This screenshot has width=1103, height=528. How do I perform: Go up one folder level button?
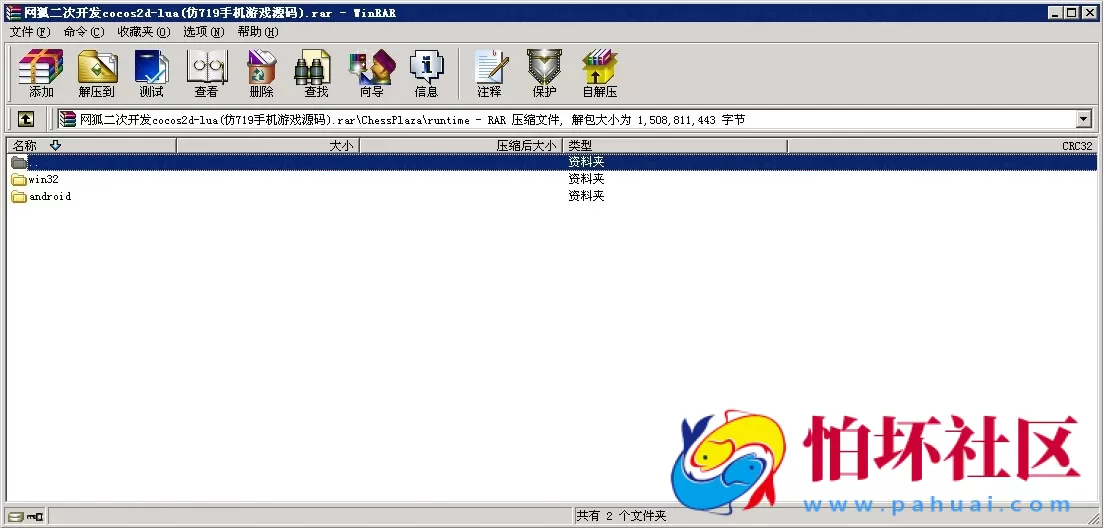click(x=26, y=120)
